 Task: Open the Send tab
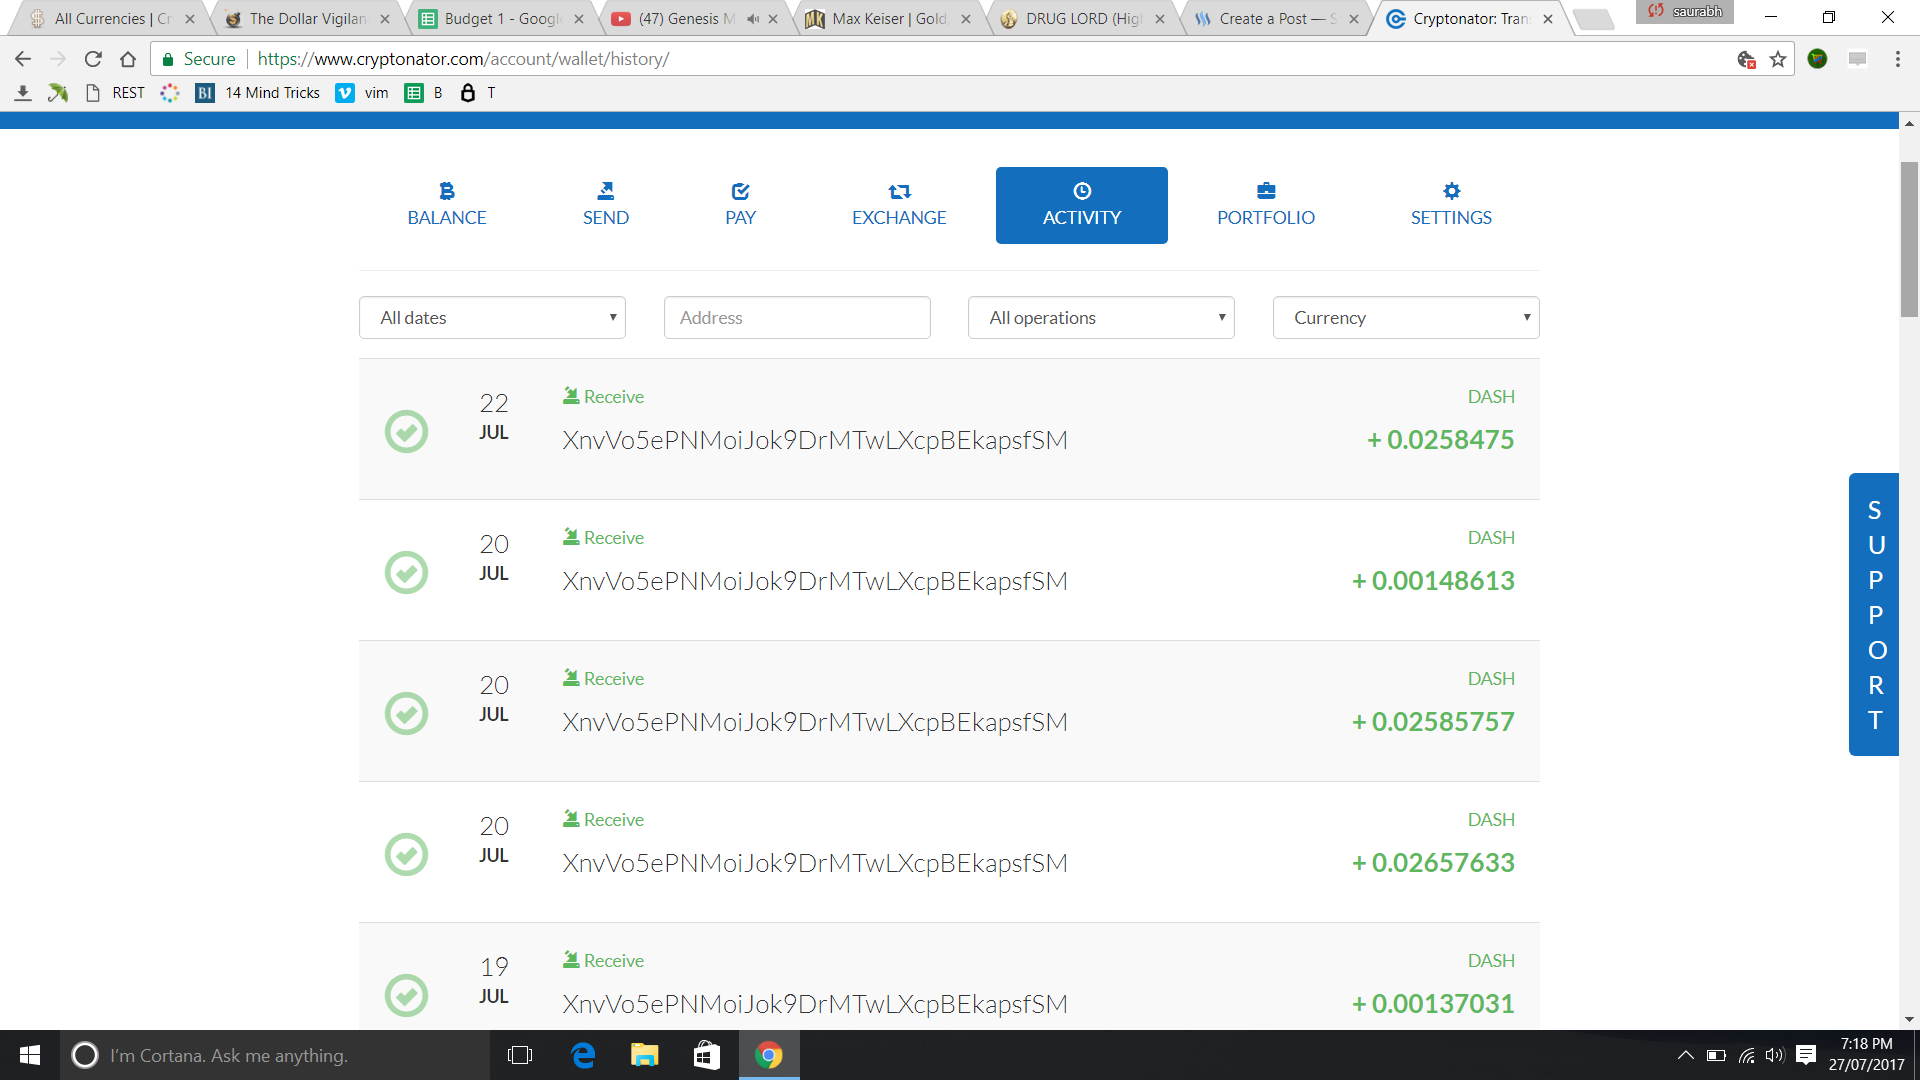tap(606, 205)
